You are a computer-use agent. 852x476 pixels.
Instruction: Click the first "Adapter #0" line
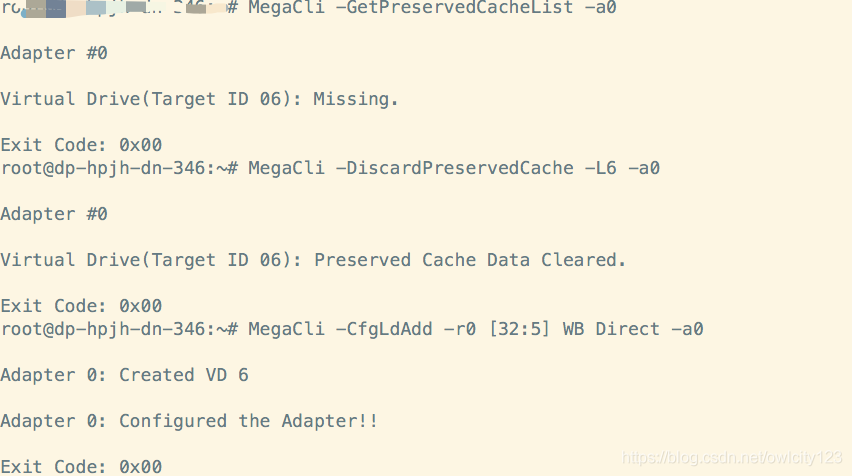54,53
